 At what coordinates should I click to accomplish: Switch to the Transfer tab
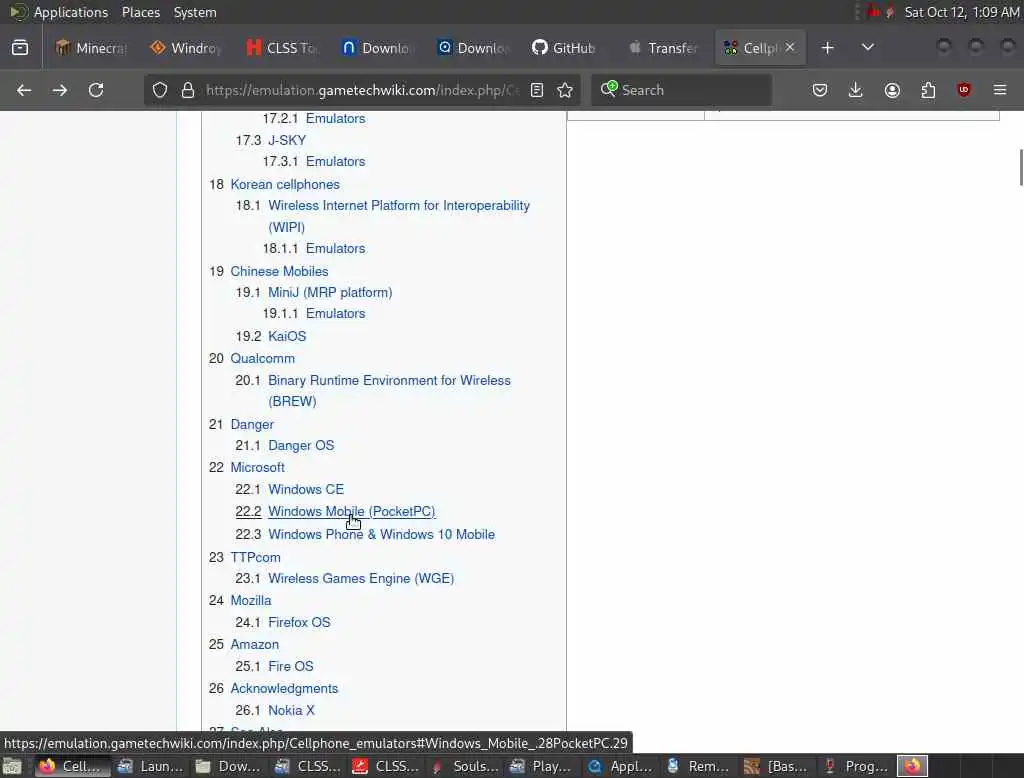[663, 48]
